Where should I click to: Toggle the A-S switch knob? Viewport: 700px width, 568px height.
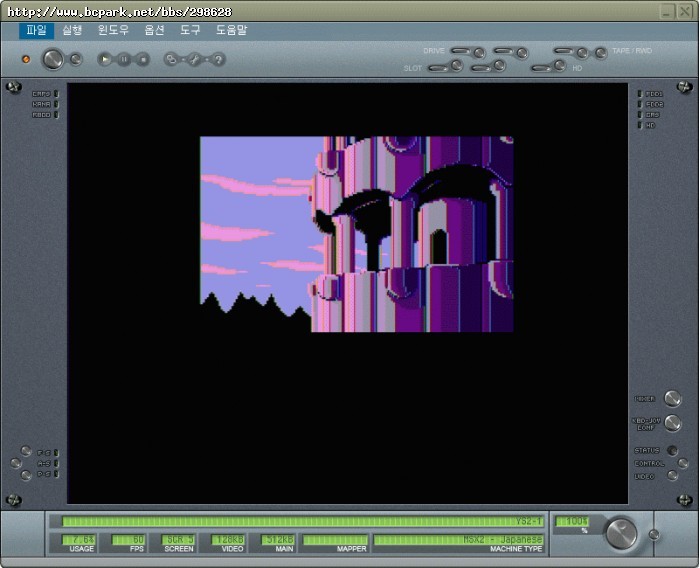[x=16, y=463]
